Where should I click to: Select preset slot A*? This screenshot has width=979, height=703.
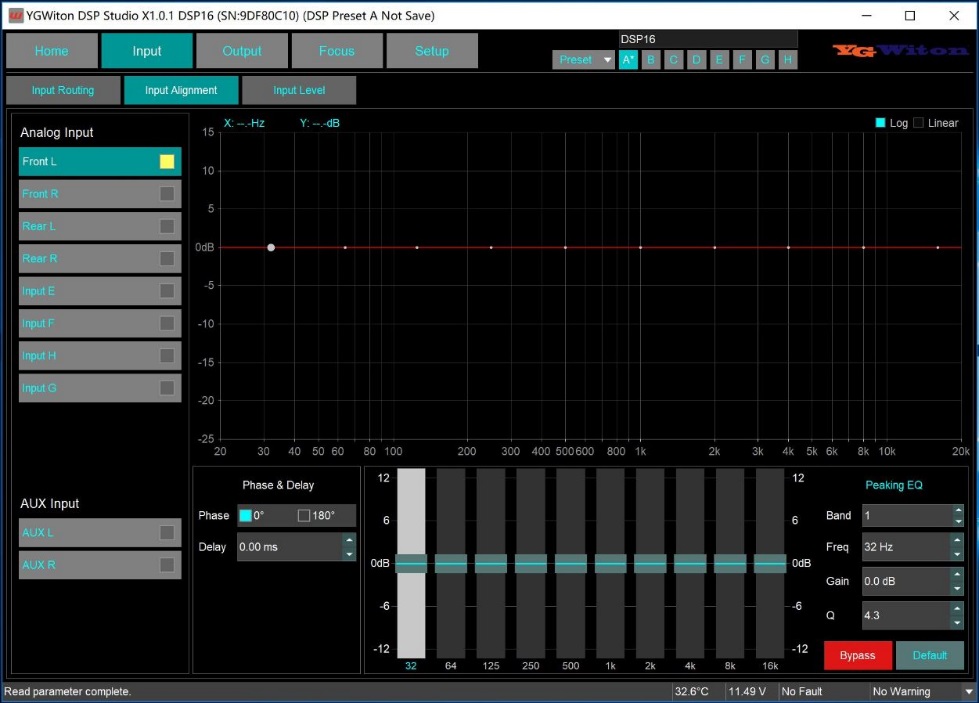628,60
